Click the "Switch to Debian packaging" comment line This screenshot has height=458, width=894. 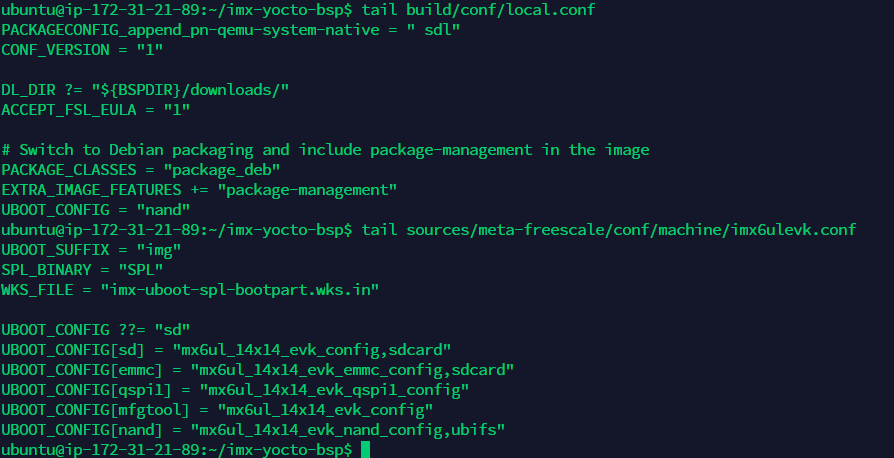coord(325,149)
